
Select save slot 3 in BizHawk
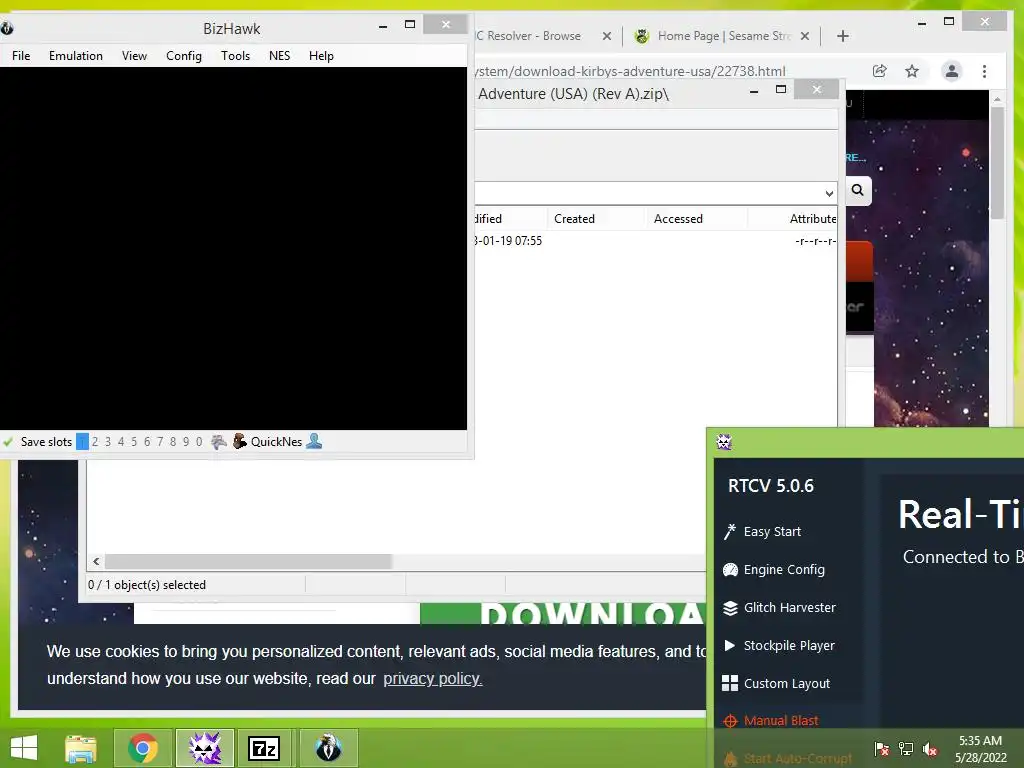pyautogui.click(x=108, y=442)
